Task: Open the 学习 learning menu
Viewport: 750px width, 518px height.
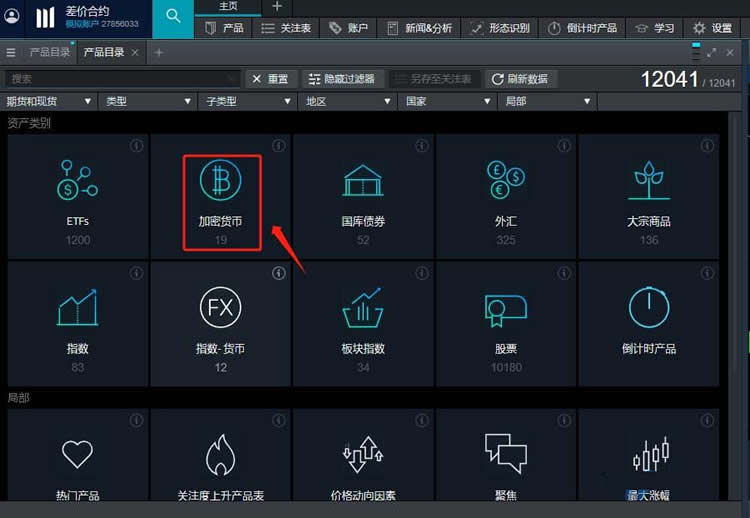Action: 654,28
